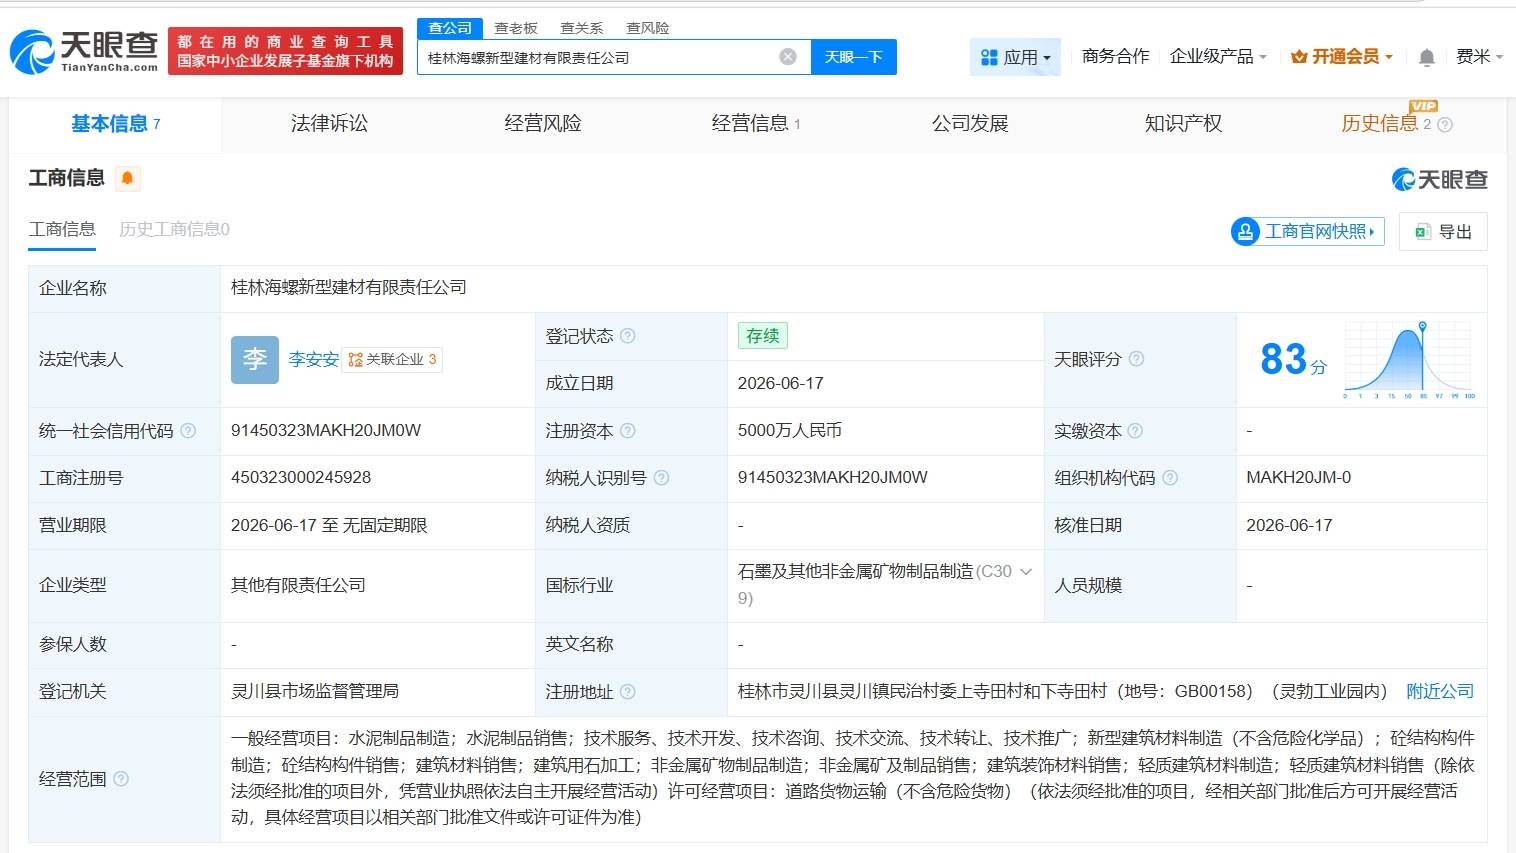The width and height of the screenshot is (1516, 853).
Task: Click help icon next to 经营范围
Action: point(121,778)
